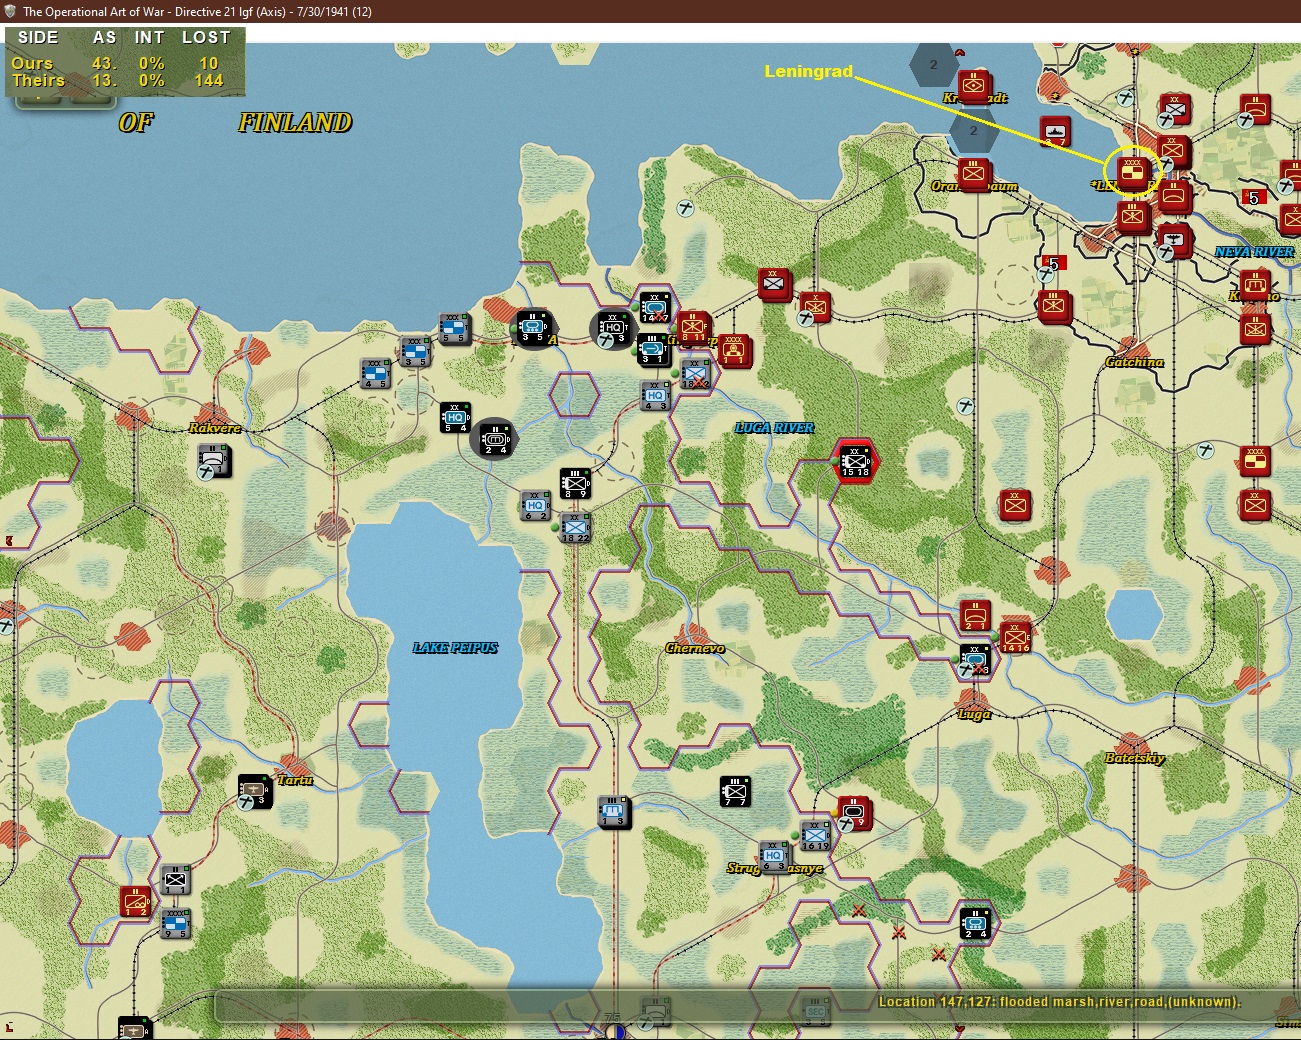Select the Soviet XXXX commander unit 1-1
1301x1040 pixels.
click(734, 350)
